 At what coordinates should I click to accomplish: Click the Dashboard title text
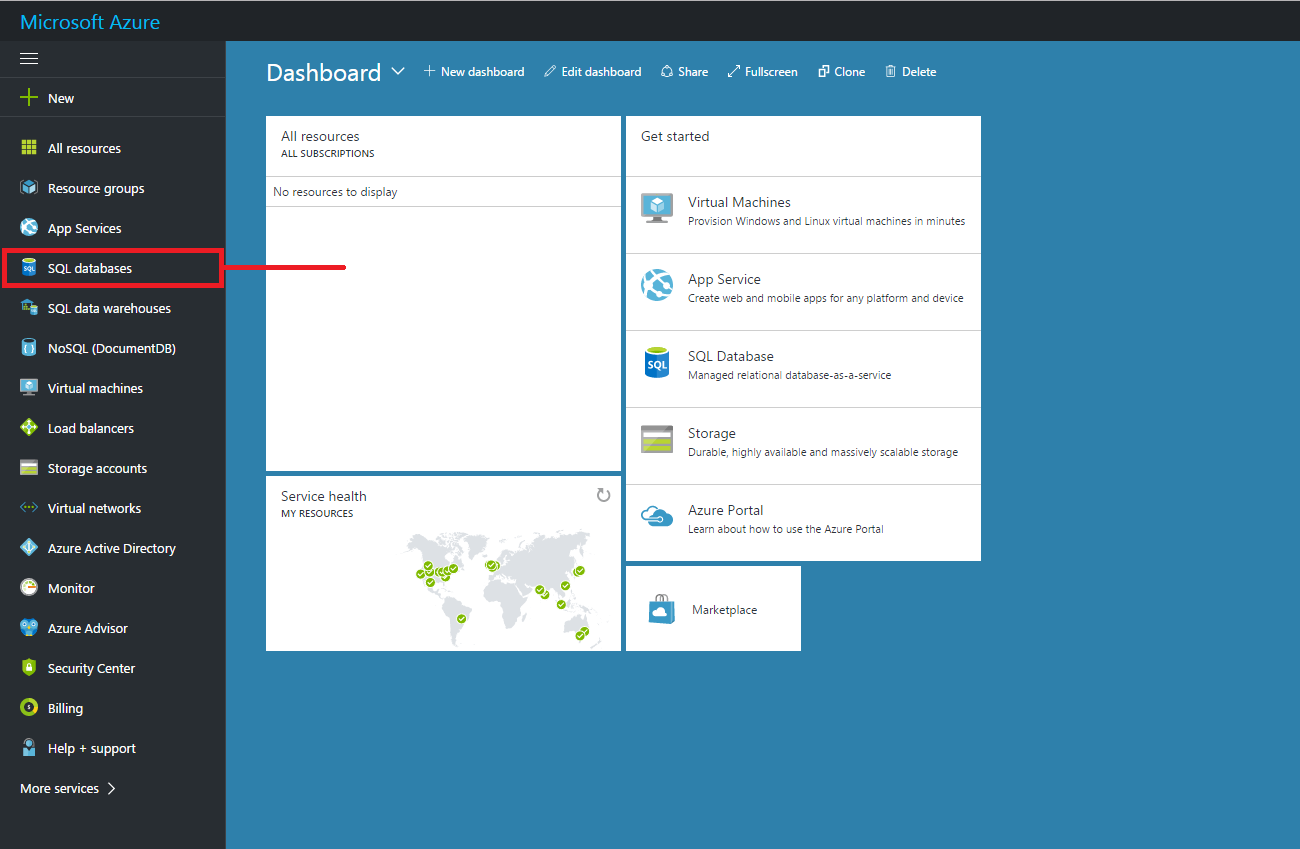click(324, 72)
